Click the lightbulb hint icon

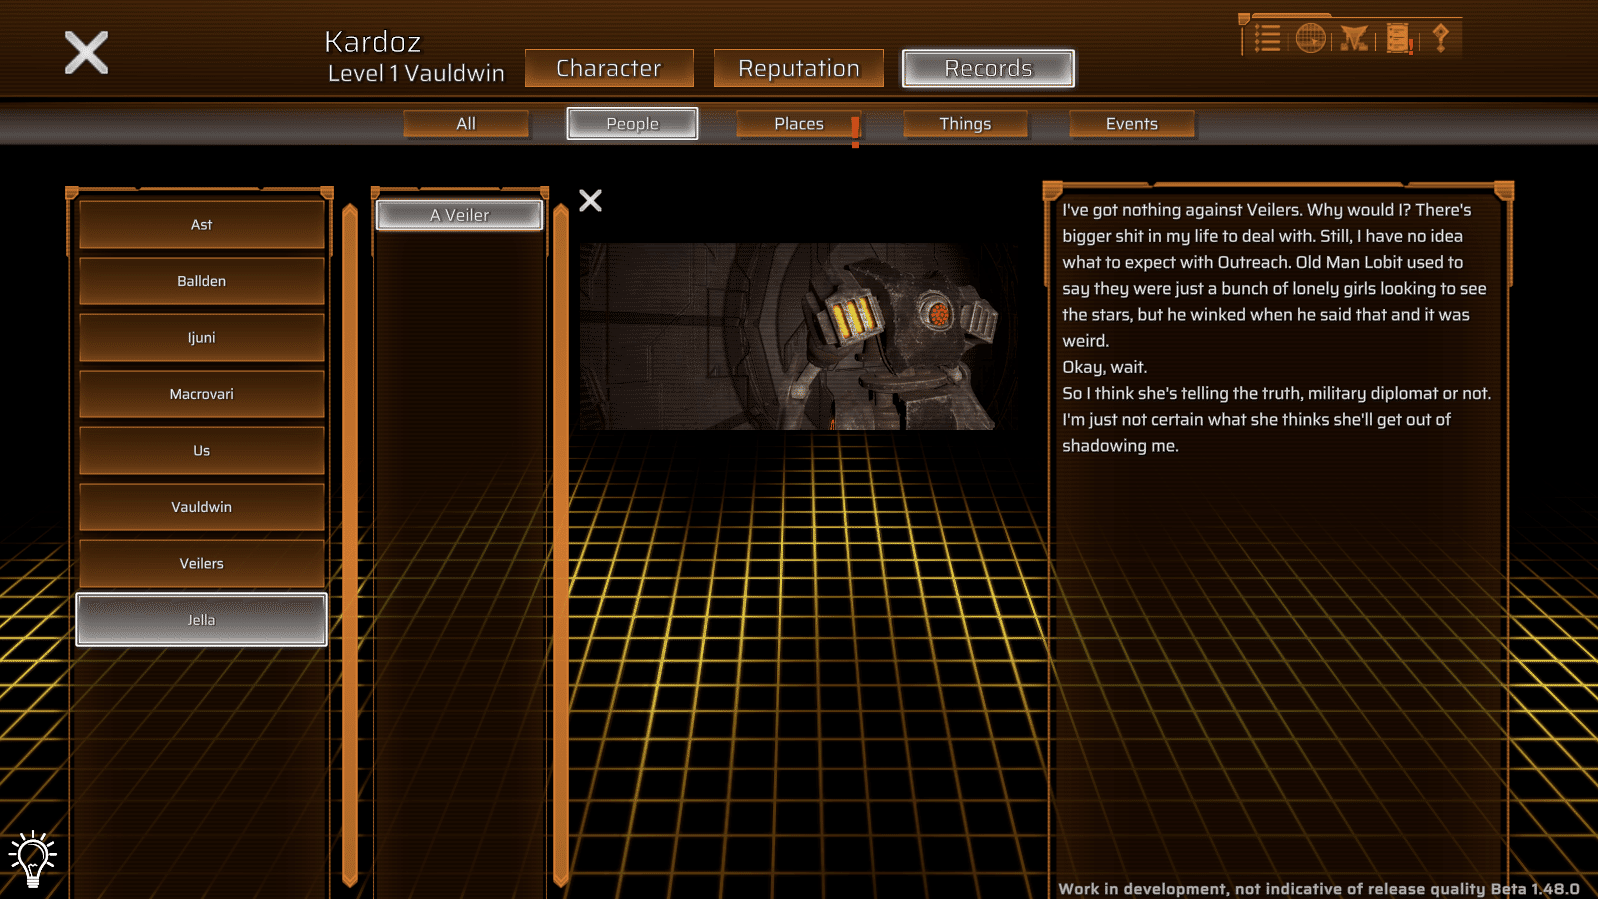(33, 858)
